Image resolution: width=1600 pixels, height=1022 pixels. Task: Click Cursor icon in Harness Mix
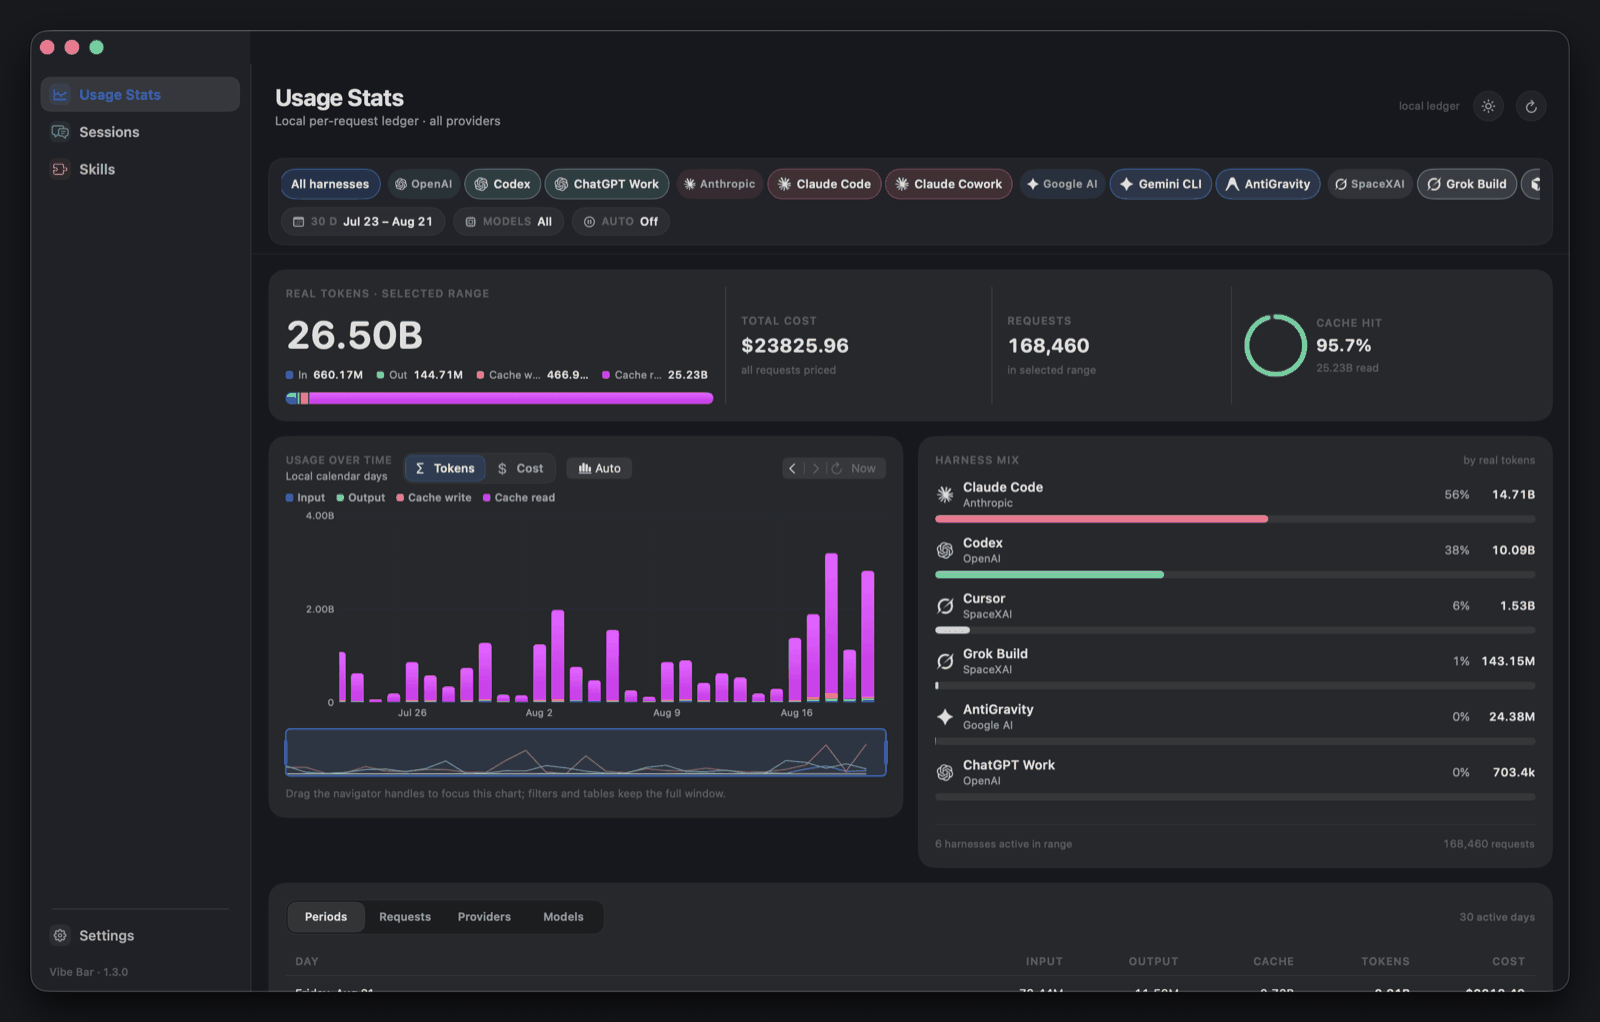click(945, 606)
